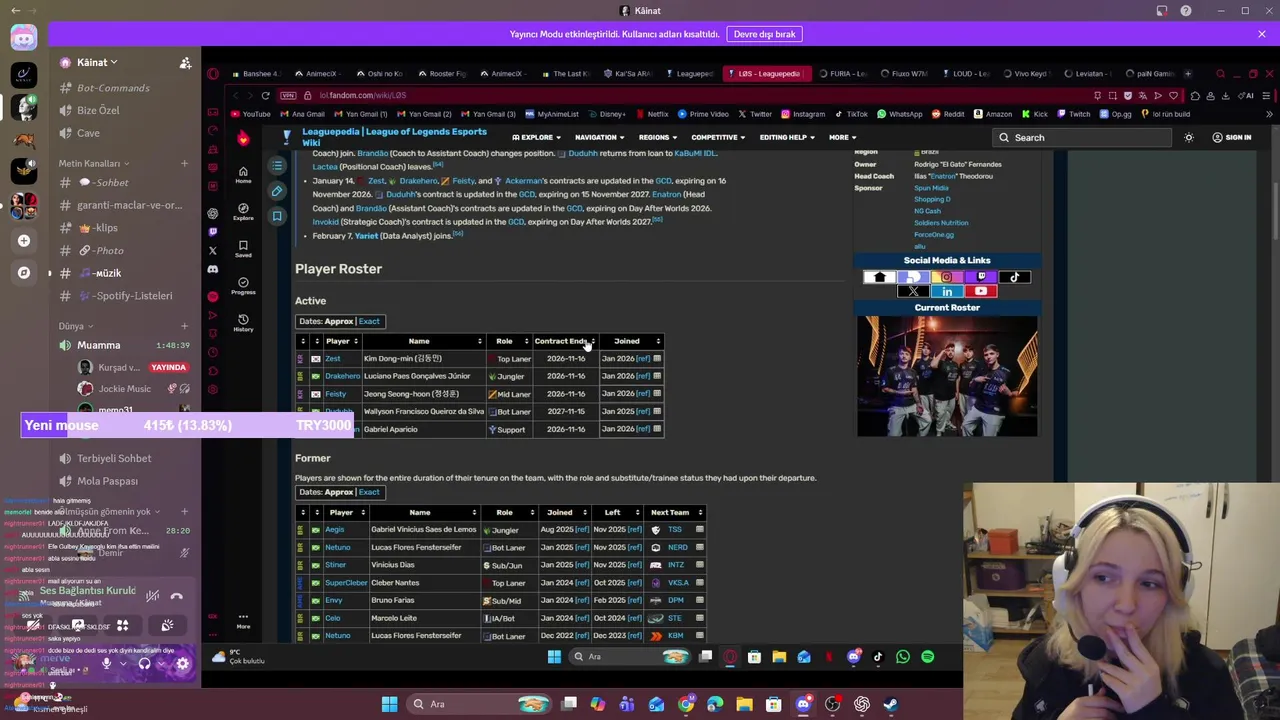The height and width of the screenshot is (720, 1280).
Task: Toggle Discord microphone mute
Action: 106,663
